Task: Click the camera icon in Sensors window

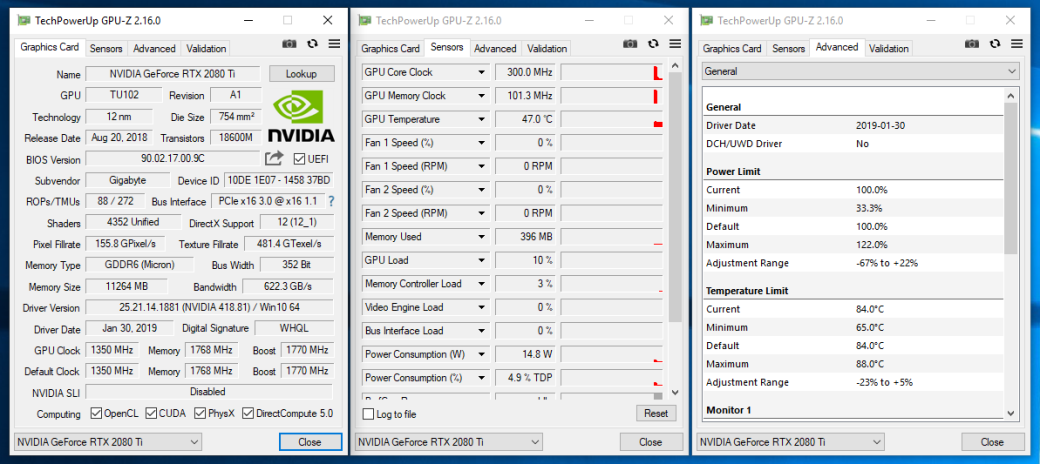Action: click(x=630, y=44)
